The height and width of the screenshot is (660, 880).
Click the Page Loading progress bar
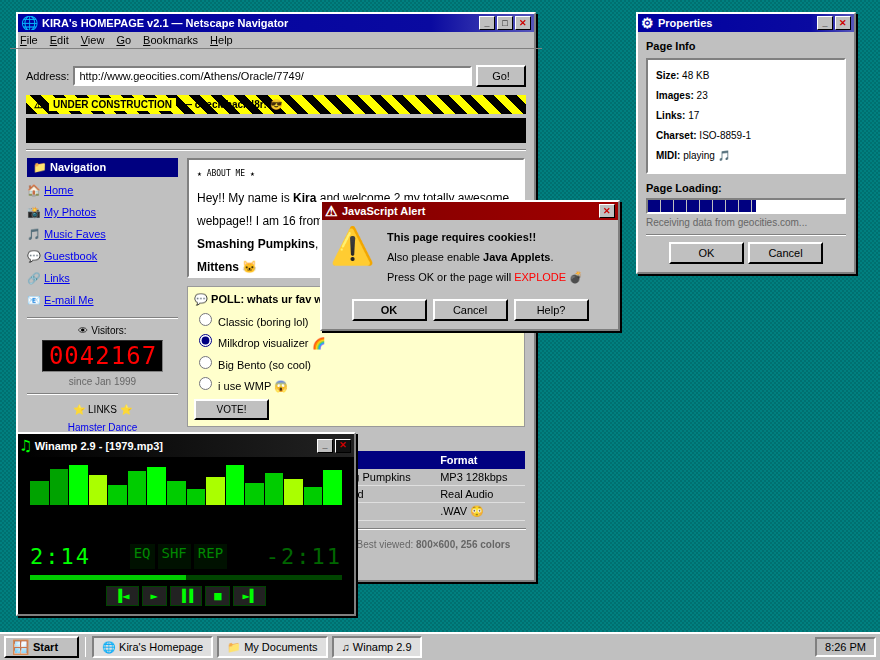click(746, 206)
